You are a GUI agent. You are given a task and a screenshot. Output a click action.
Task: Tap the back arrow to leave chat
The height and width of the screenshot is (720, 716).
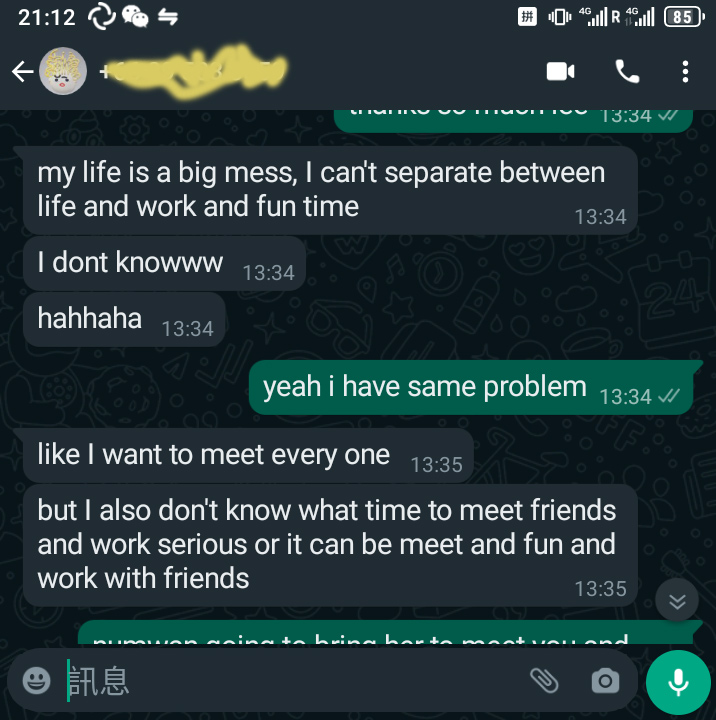tap(23, 72)
